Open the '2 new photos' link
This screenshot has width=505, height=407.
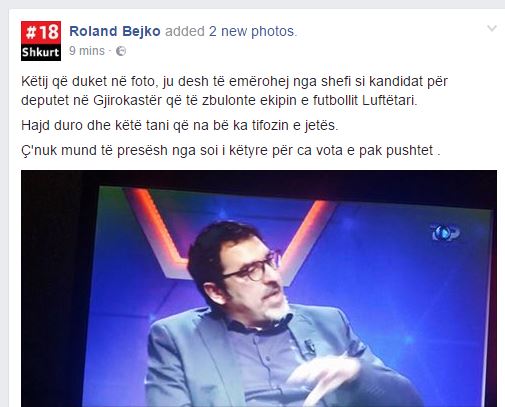[x=252, y=31]
